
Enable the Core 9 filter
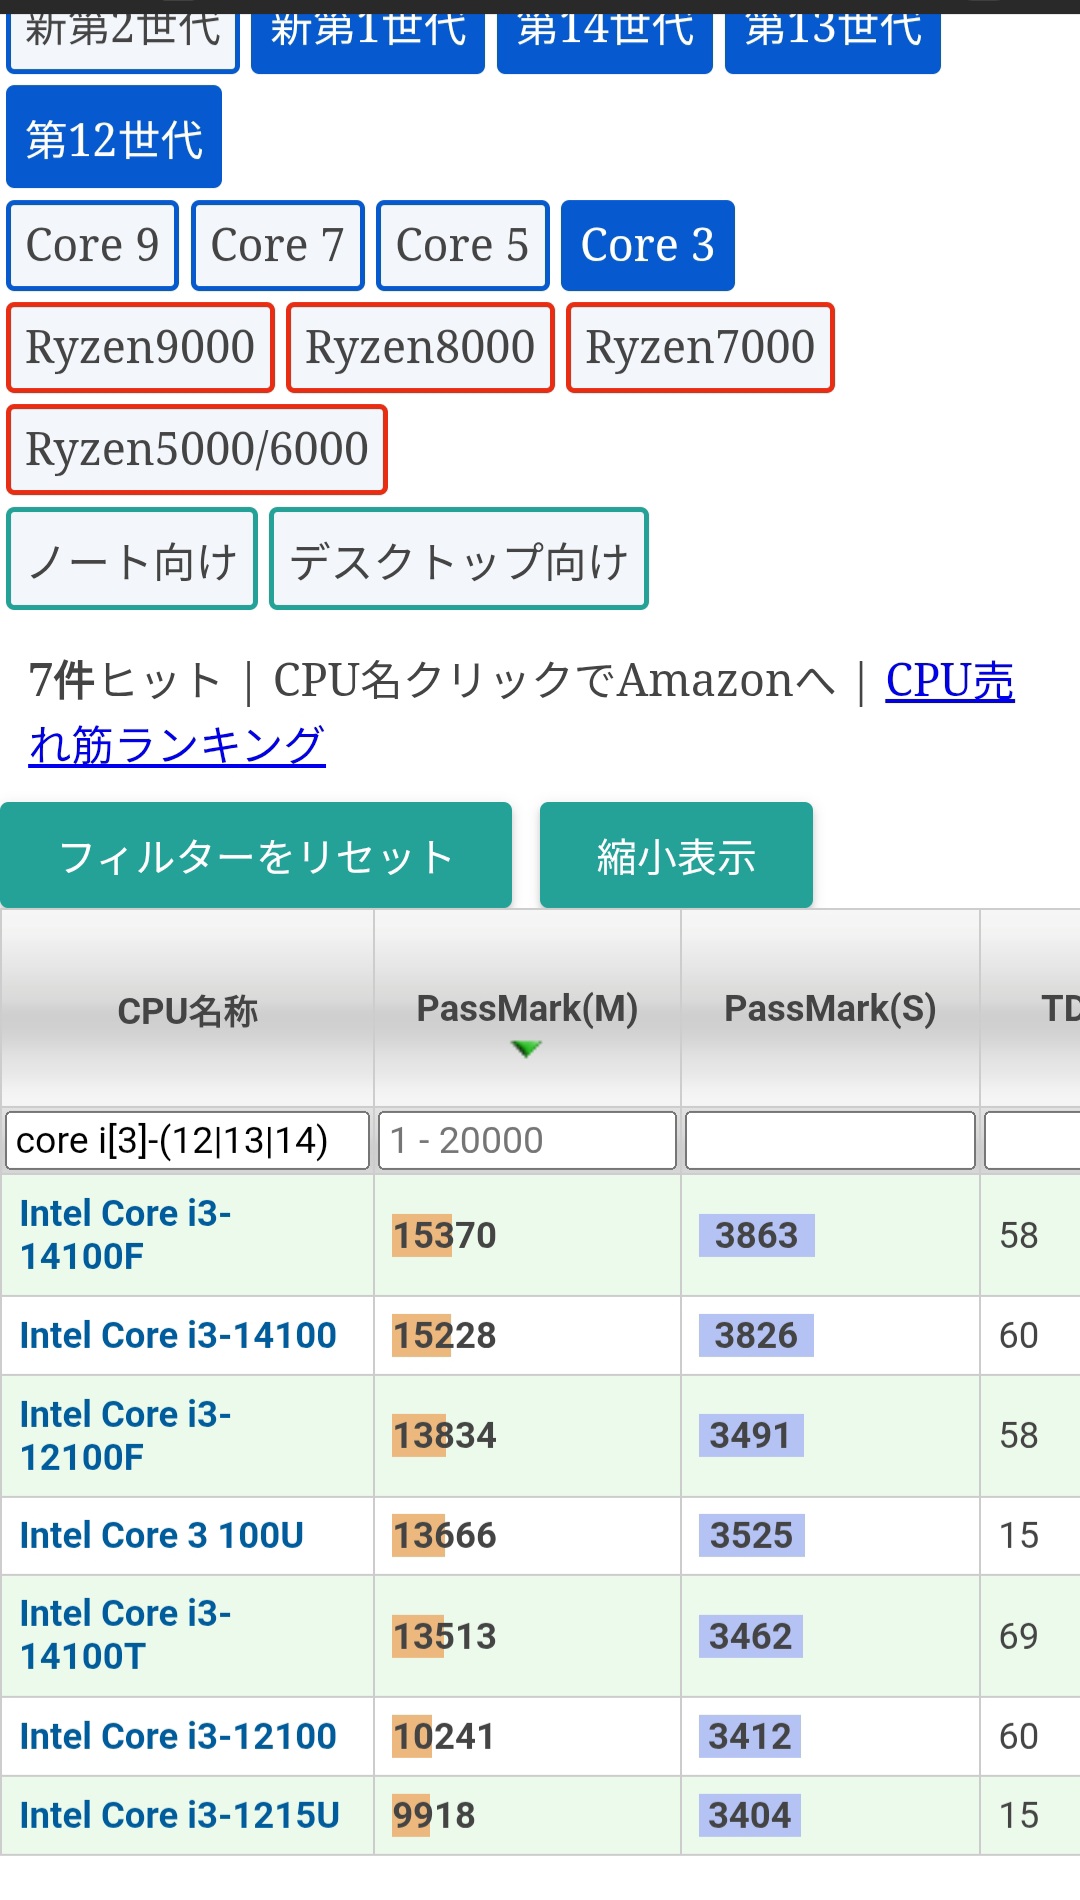[x=92, y=246]
